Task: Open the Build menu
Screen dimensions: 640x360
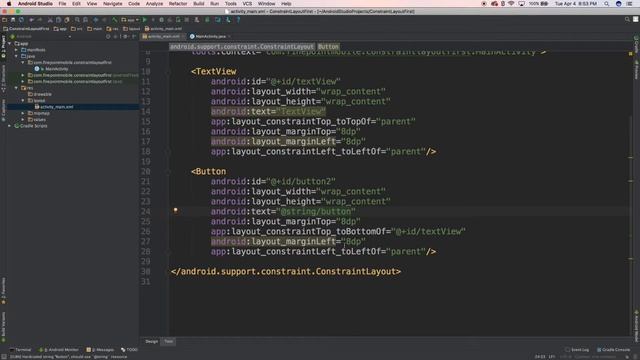Action: (x=199, y=4)
